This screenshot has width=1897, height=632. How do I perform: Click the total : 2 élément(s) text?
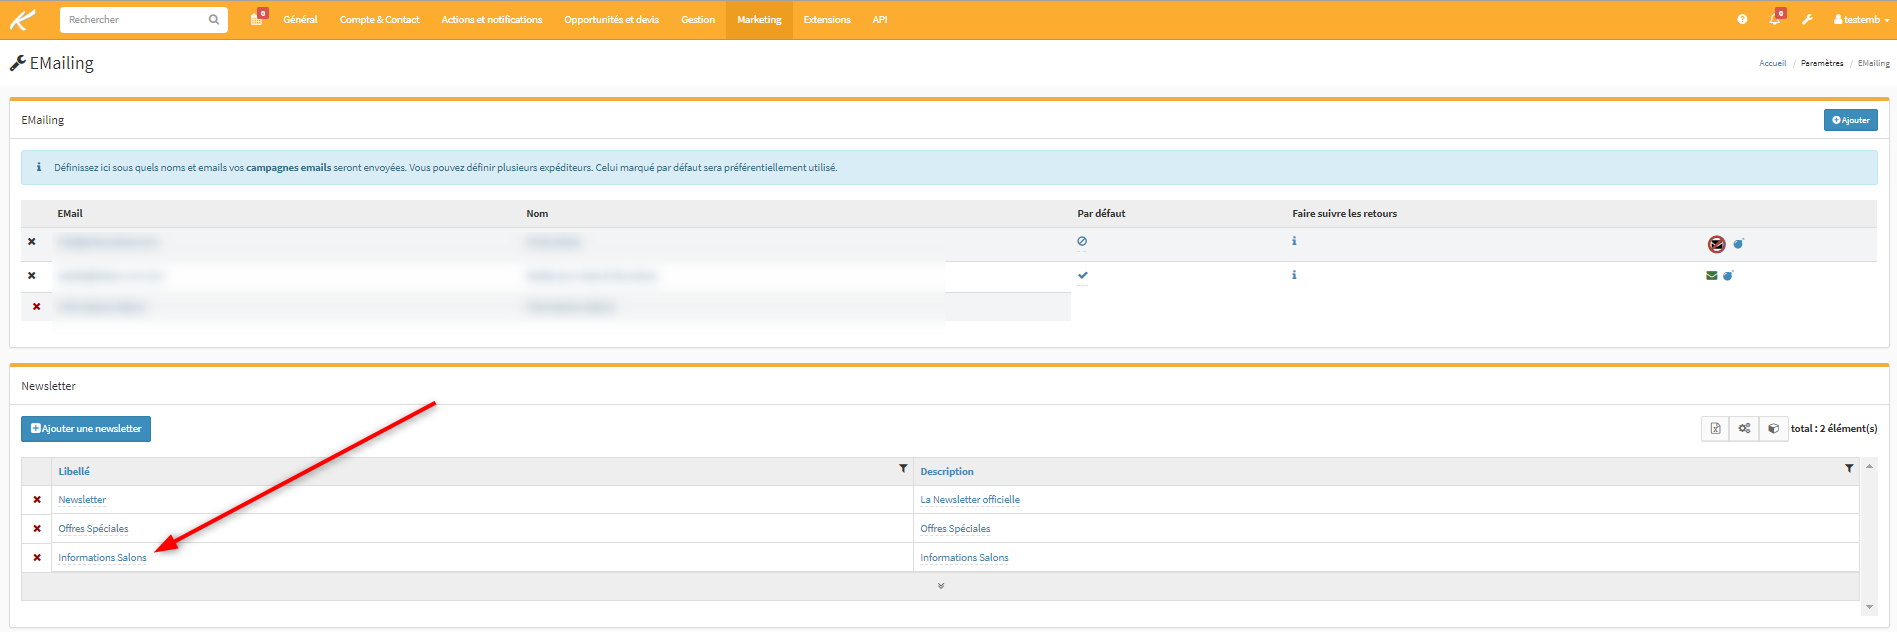(1834, 429)
